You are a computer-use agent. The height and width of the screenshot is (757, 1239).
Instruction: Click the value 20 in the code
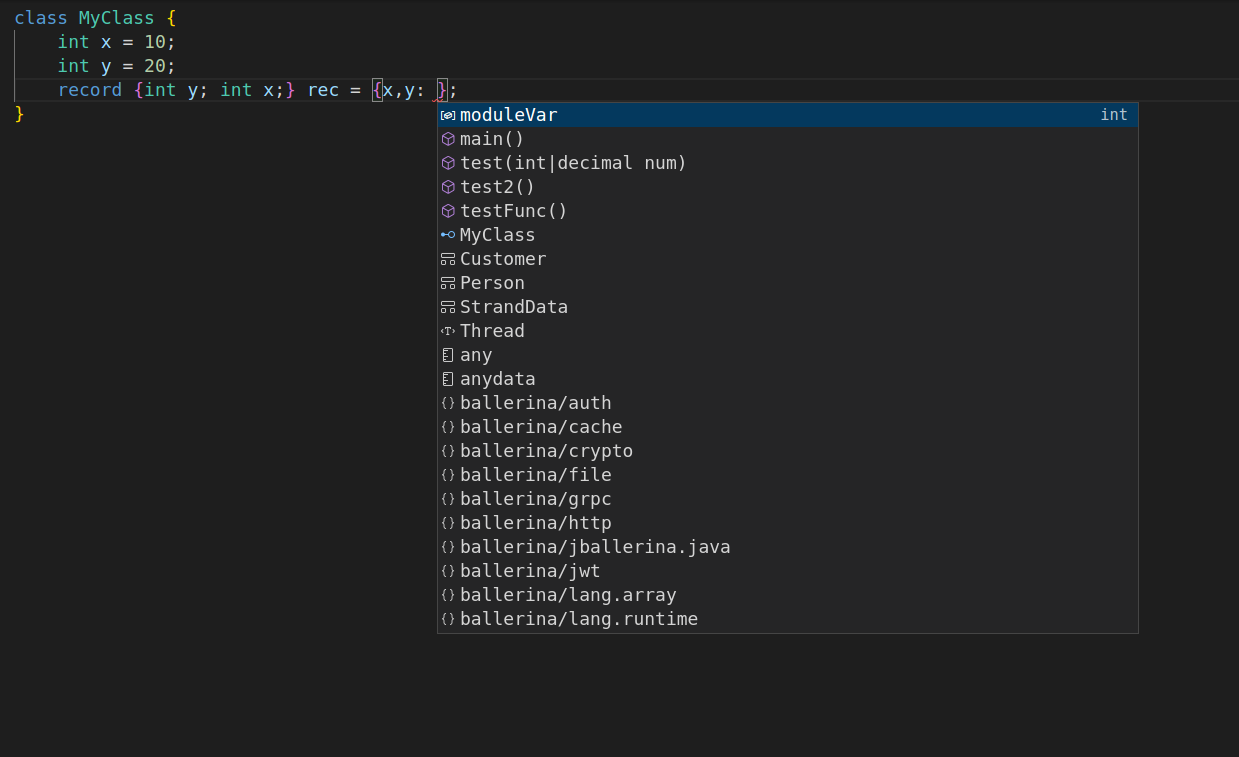(155, 66)
